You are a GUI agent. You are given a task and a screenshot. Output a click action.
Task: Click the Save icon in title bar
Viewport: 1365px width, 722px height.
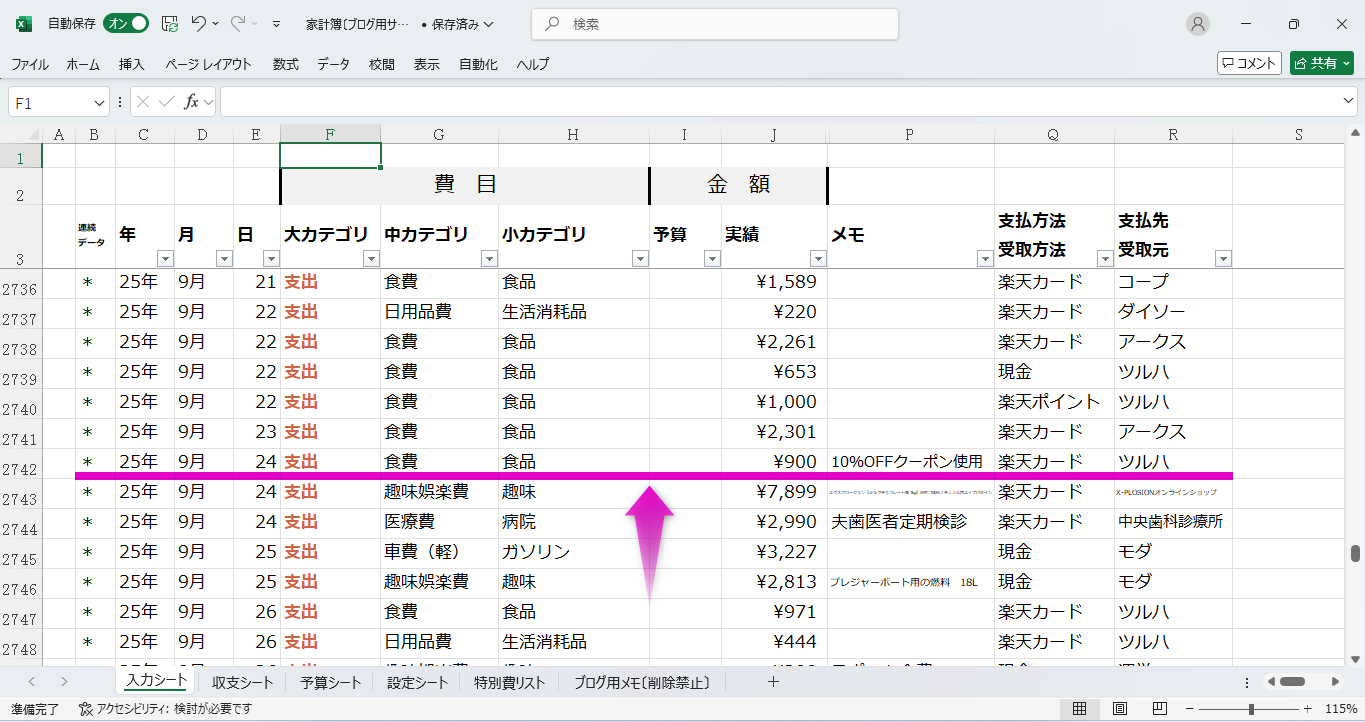pyautogui.click(x=170, y=24)
